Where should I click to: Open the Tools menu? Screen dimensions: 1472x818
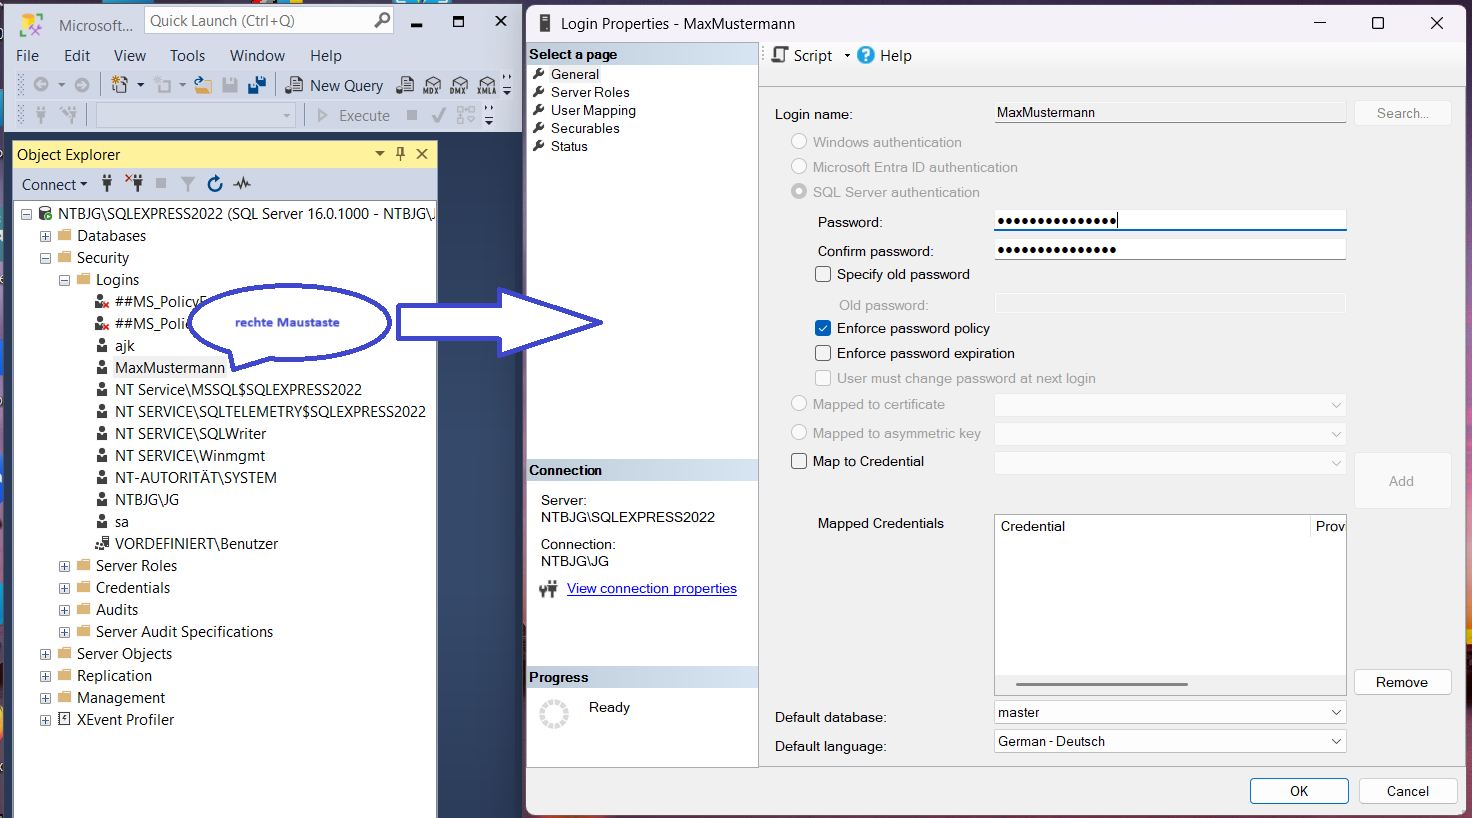(187, 56)
